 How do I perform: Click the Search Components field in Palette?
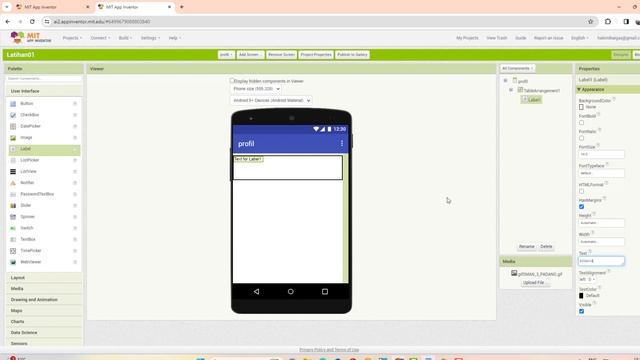(x=44, y=78)
